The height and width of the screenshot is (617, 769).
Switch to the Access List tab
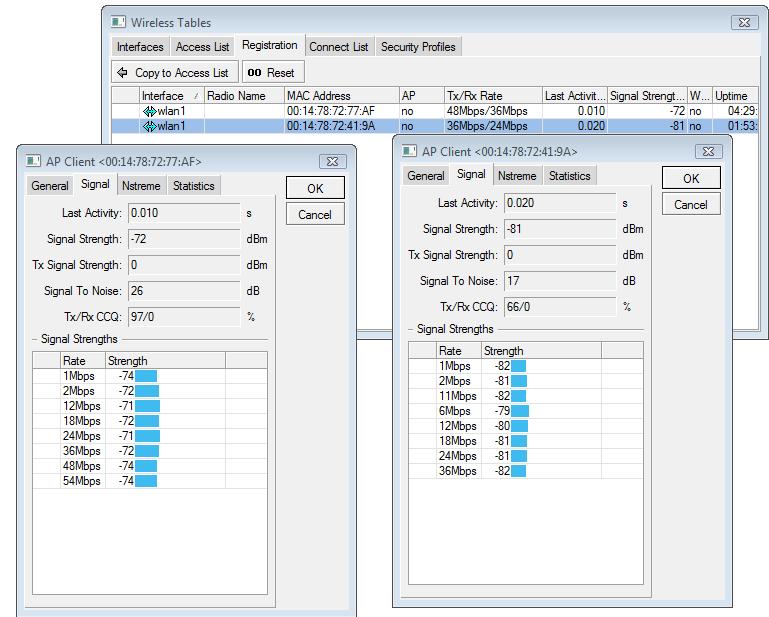tap(202, 47)
